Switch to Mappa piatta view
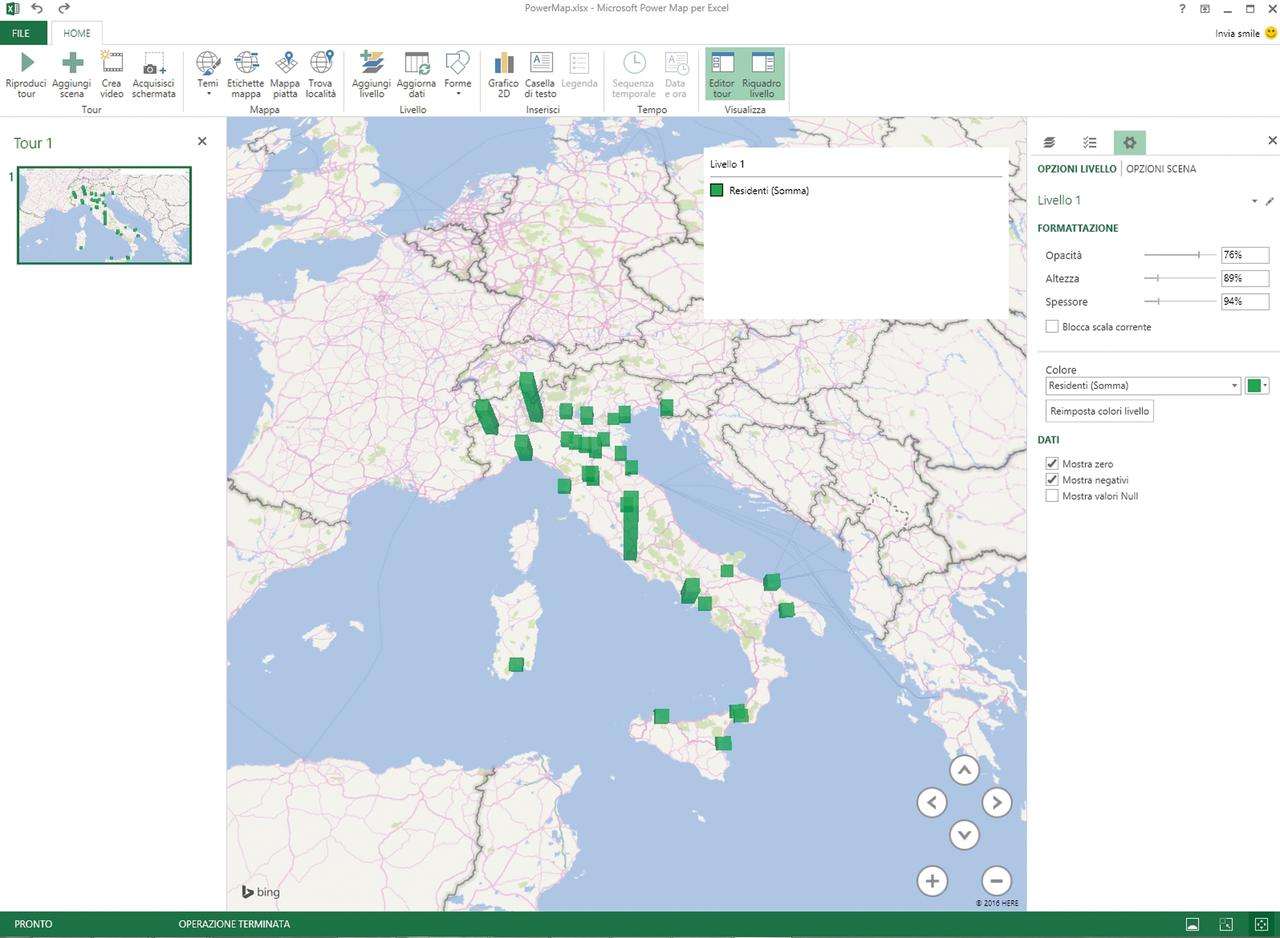 (285, 64)
